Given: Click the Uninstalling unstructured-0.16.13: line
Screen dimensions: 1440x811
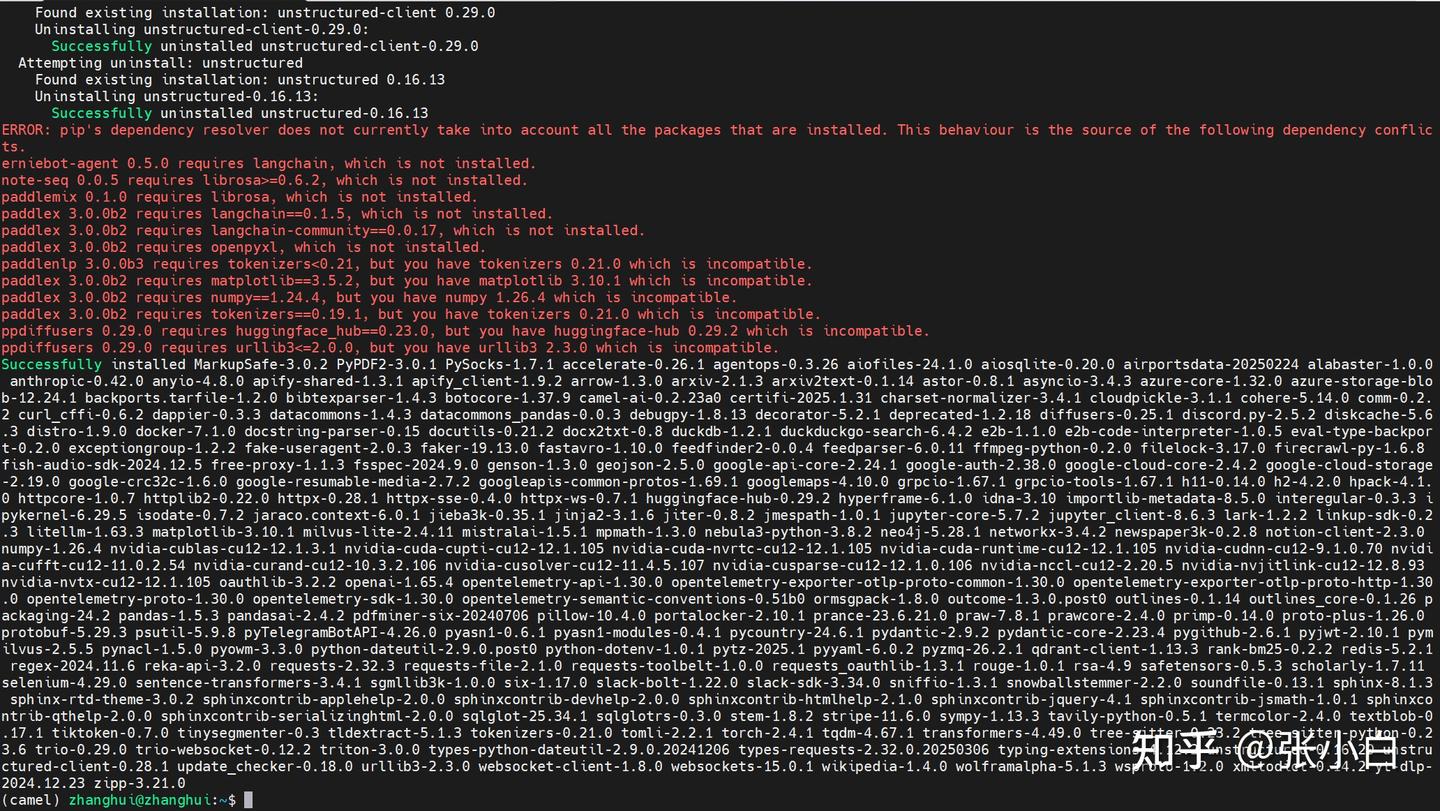Looking at the screenshot, I should click(x=176, y=96).
